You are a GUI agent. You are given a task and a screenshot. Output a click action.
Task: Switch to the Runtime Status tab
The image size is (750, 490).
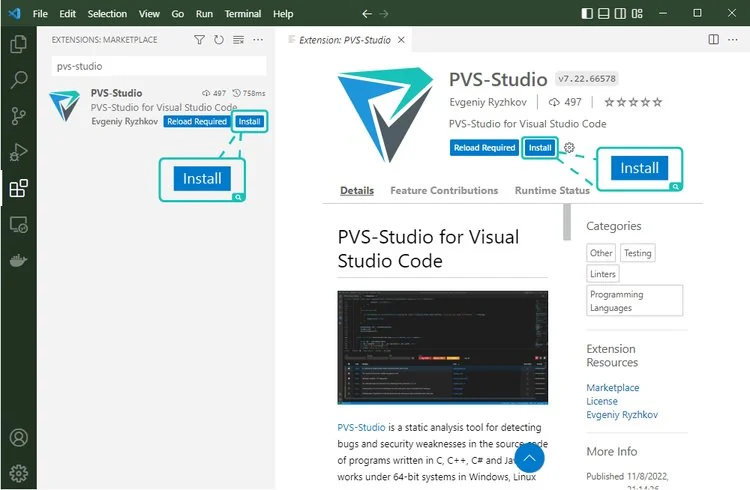point(552,190)
